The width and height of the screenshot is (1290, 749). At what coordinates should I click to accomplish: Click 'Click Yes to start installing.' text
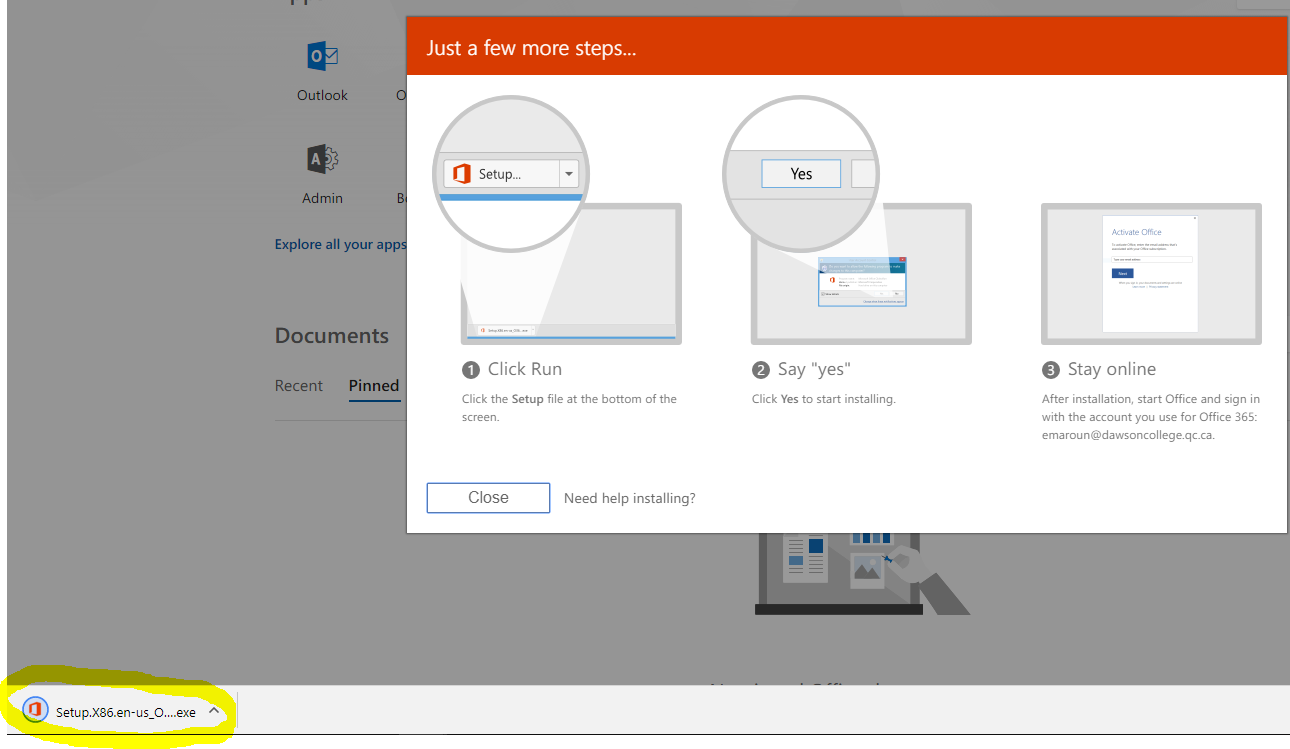tap(824, 399)
